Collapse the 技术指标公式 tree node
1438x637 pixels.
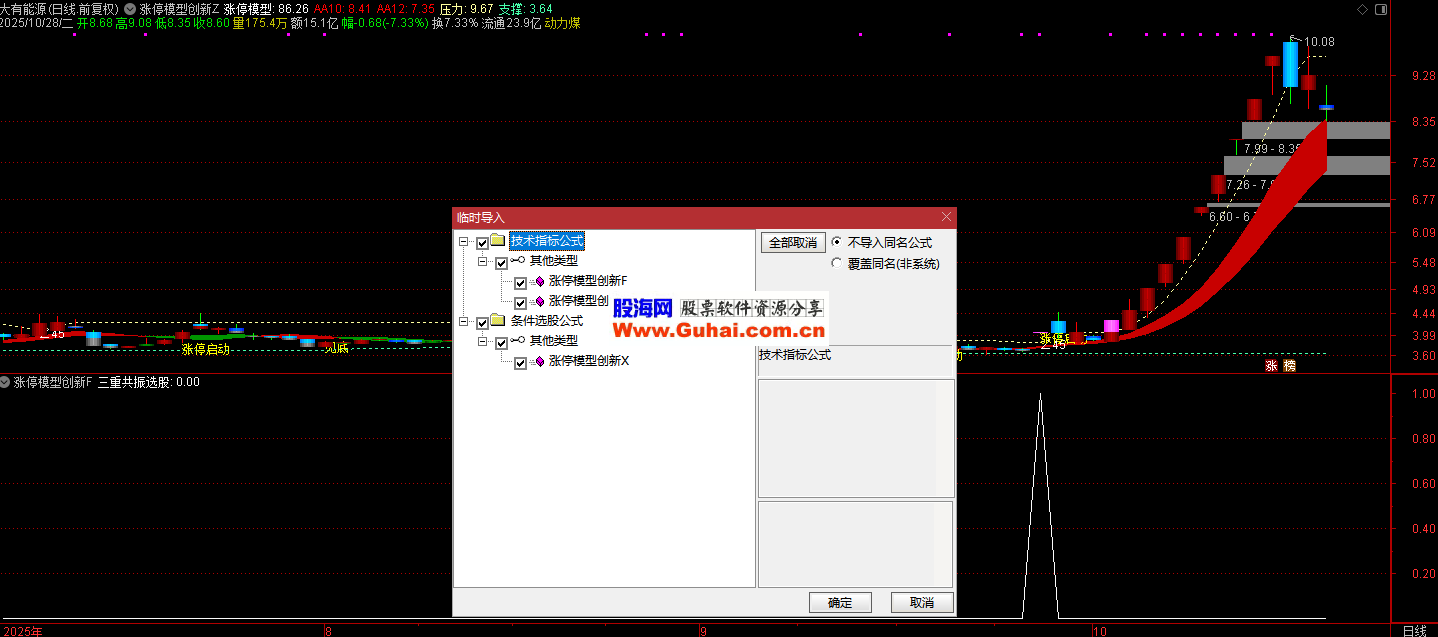(x=464, y=242)
